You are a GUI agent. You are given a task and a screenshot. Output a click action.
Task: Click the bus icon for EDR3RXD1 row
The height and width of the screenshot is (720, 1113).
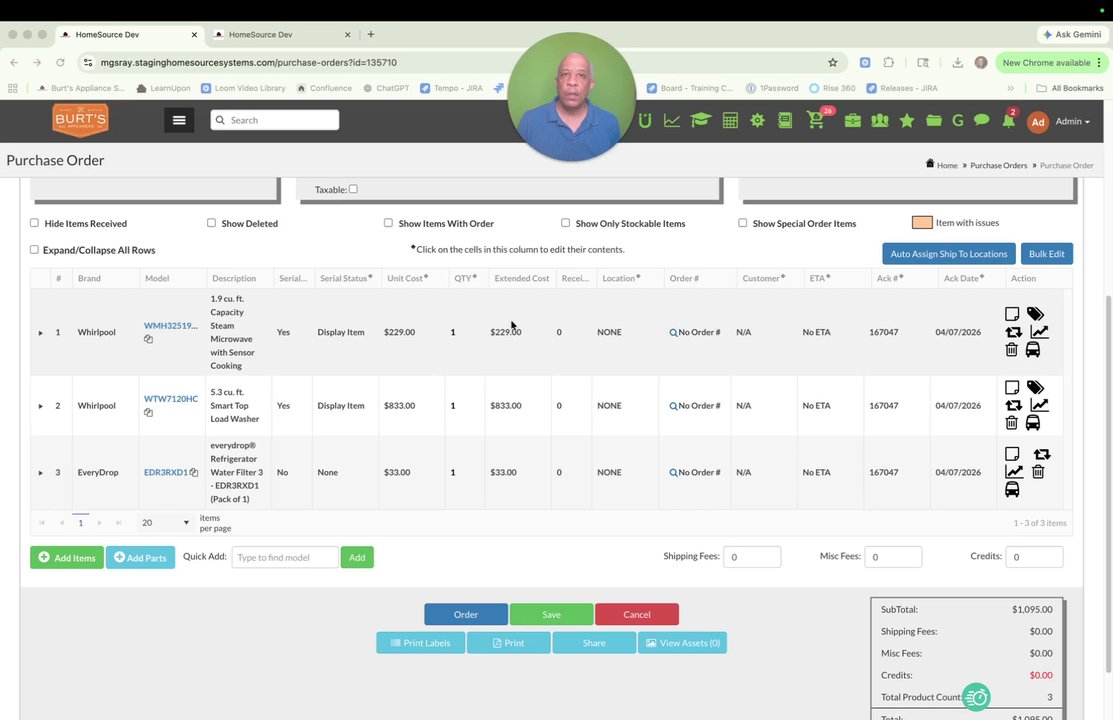pos(1012,489)
